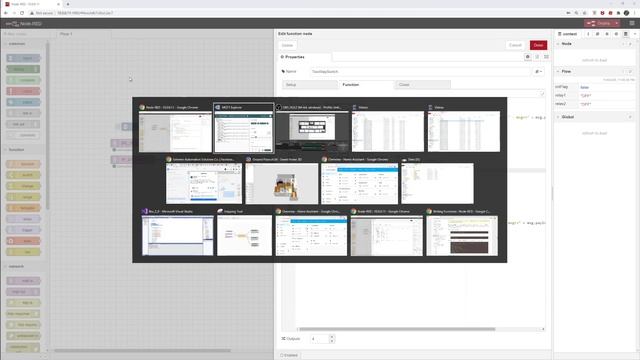Click the code editor horizontal scrollbar

tap(397, 329)
